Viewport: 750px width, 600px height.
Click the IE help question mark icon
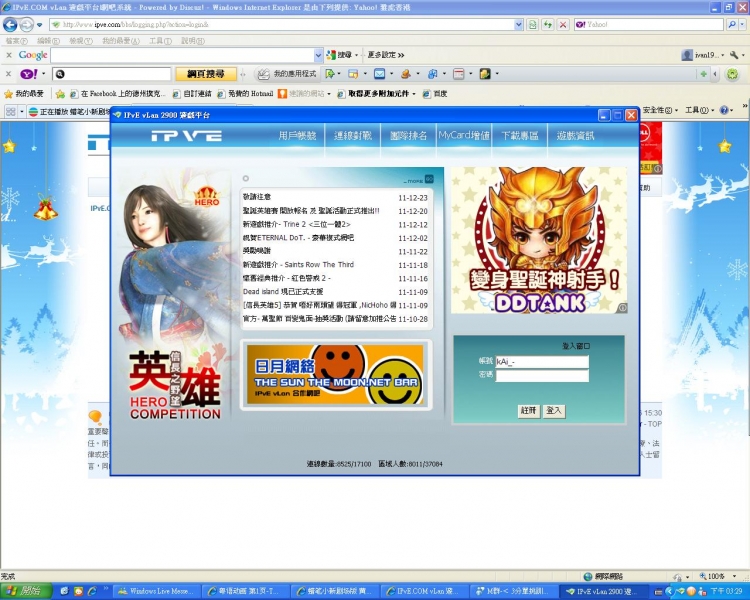(x=724, y=111)
